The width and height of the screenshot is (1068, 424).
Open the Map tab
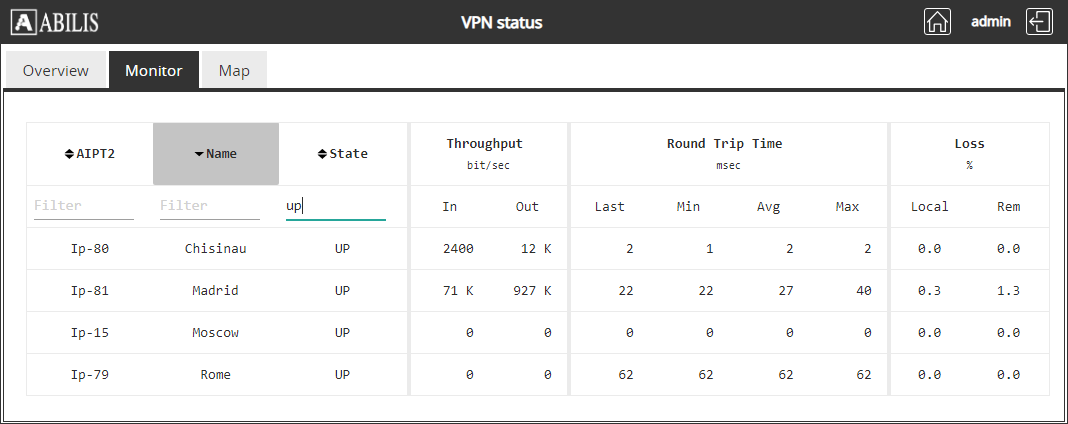[234, 71]
